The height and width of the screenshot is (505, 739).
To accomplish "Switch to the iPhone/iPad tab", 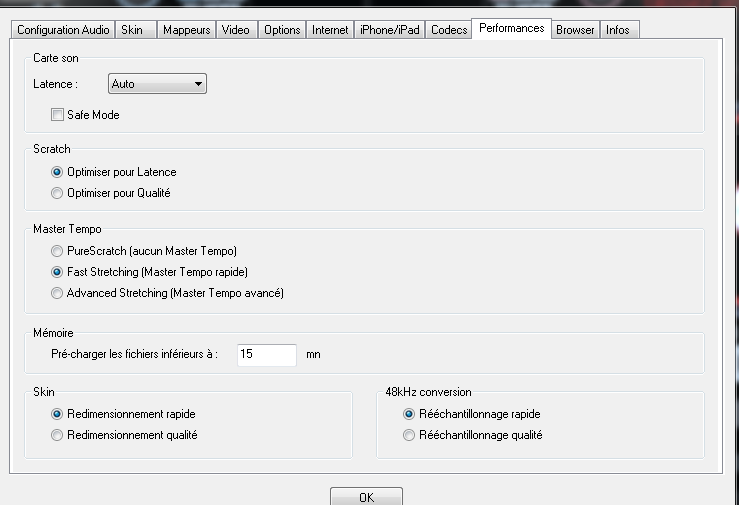I will 390,30.
